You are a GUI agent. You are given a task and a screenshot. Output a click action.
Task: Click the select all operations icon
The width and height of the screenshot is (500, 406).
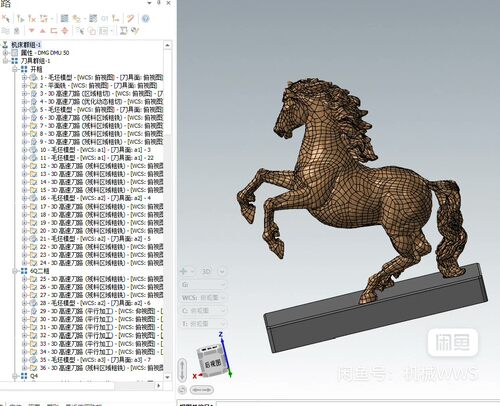click(5, 18)
